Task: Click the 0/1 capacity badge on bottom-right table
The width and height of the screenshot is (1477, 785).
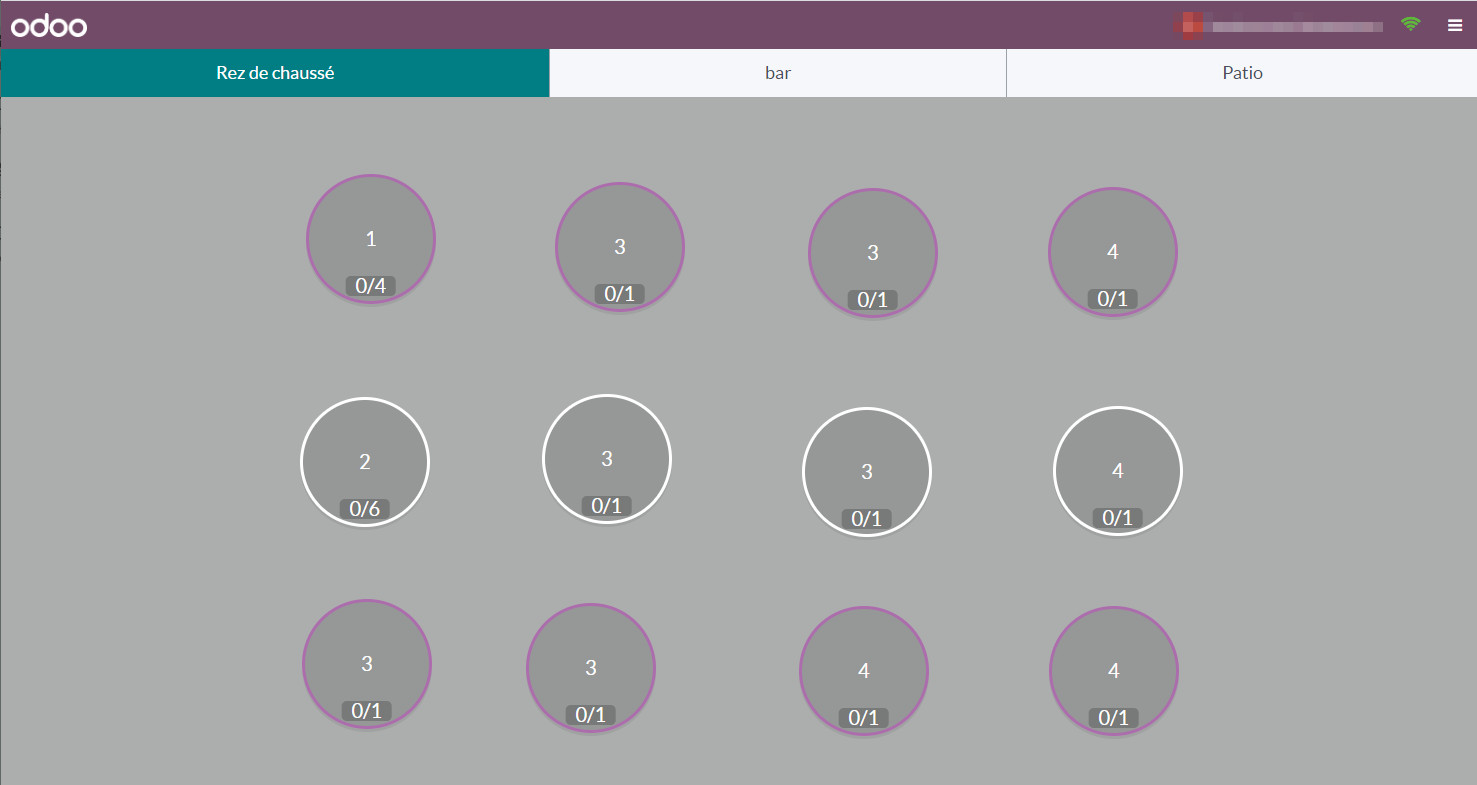Action: pyautogui.click(x=1113, y=717)
